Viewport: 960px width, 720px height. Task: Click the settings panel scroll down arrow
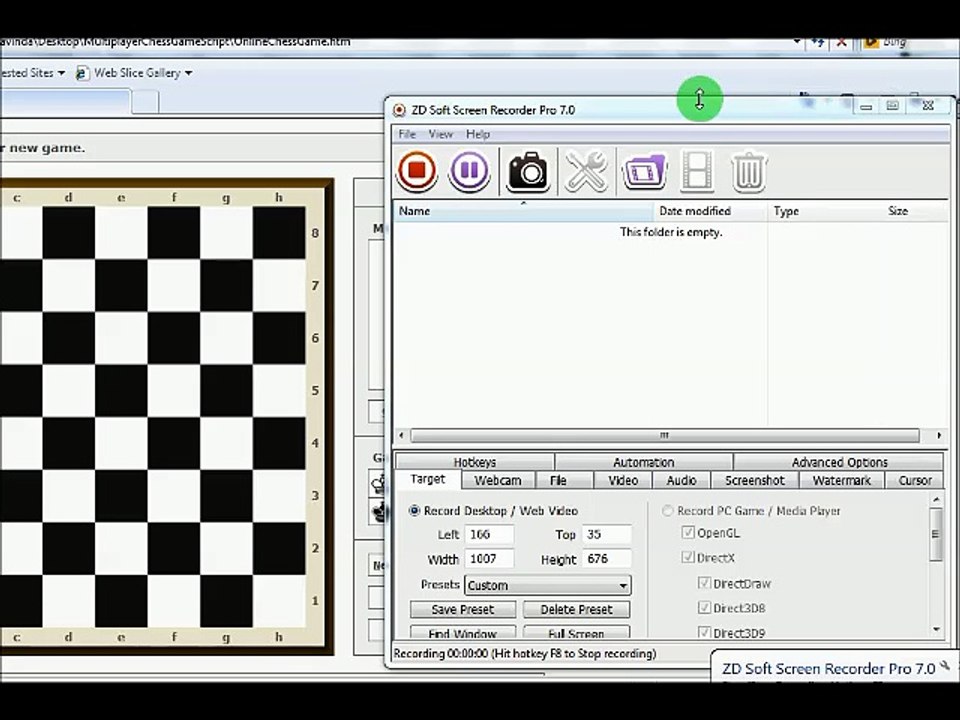(x=936, y=630)
